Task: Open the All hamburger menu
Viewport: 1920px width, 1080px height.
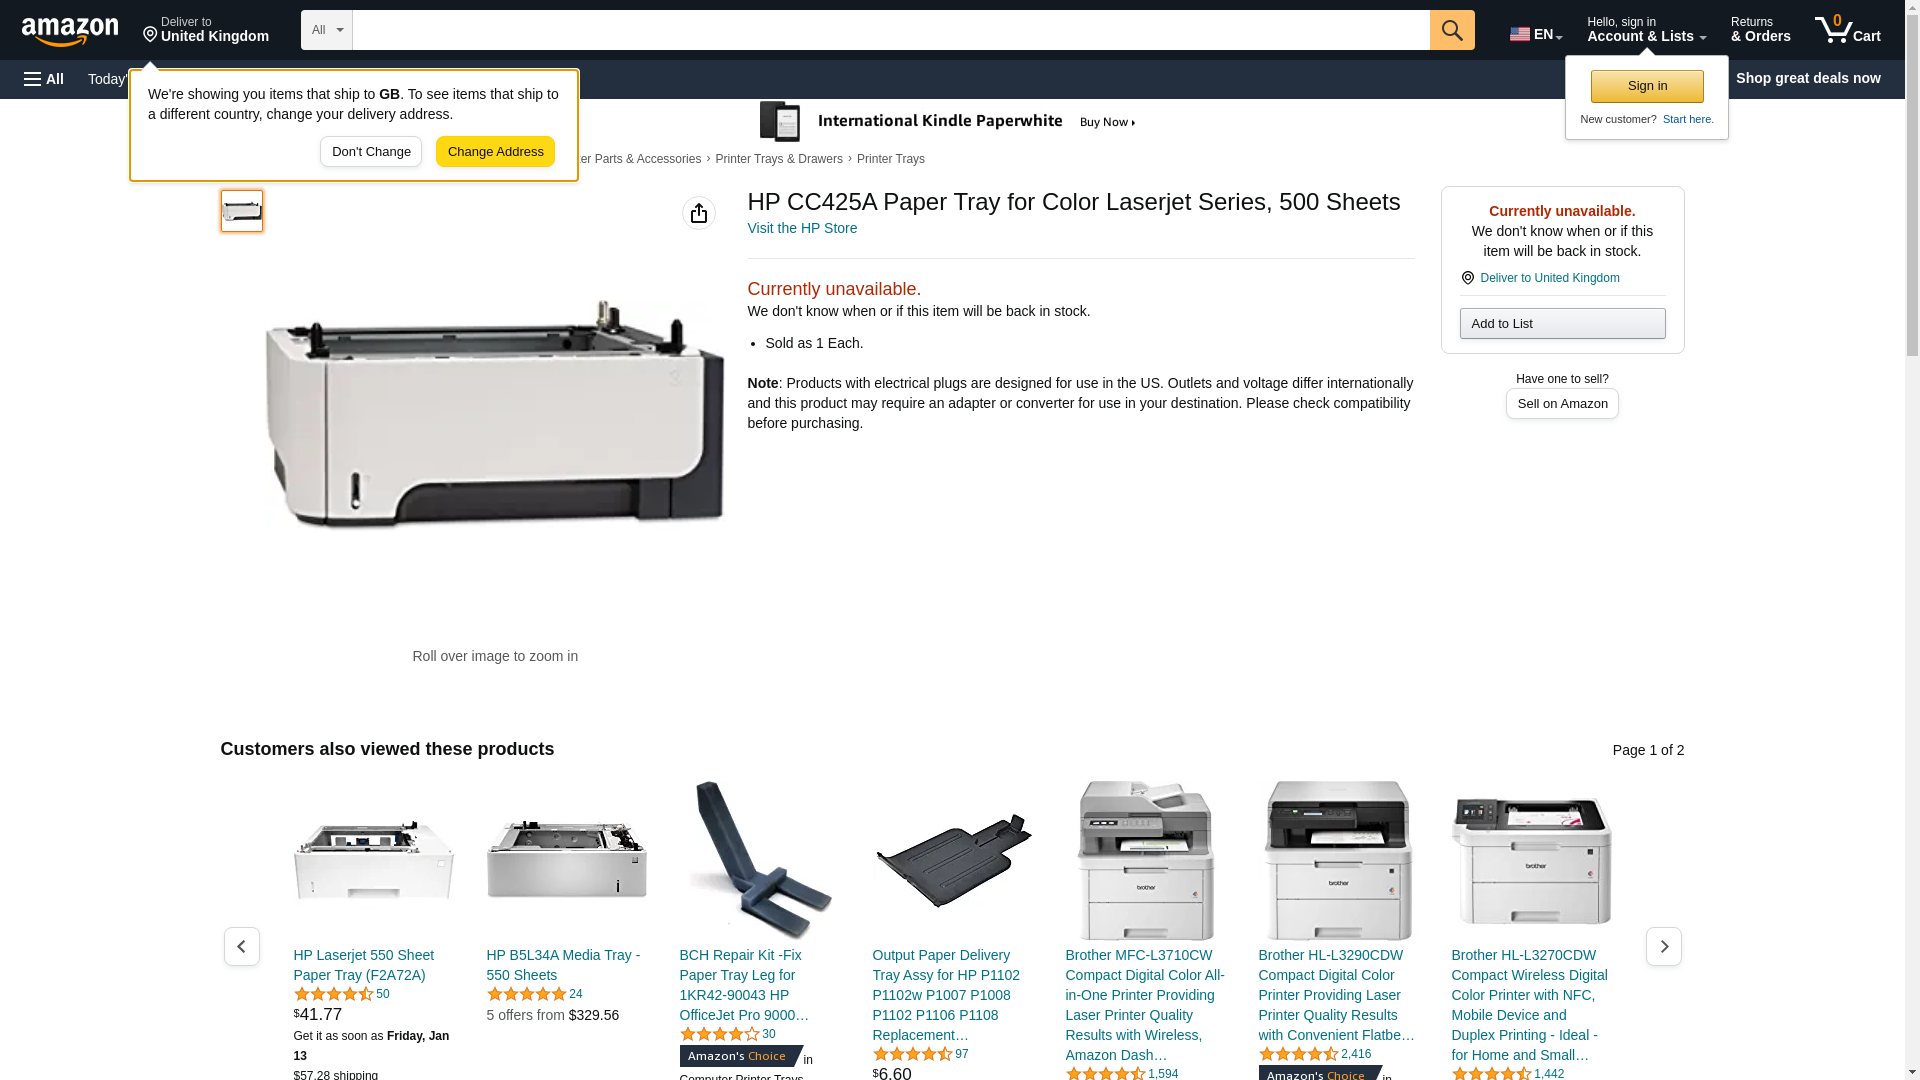Action: pos(44,79)
